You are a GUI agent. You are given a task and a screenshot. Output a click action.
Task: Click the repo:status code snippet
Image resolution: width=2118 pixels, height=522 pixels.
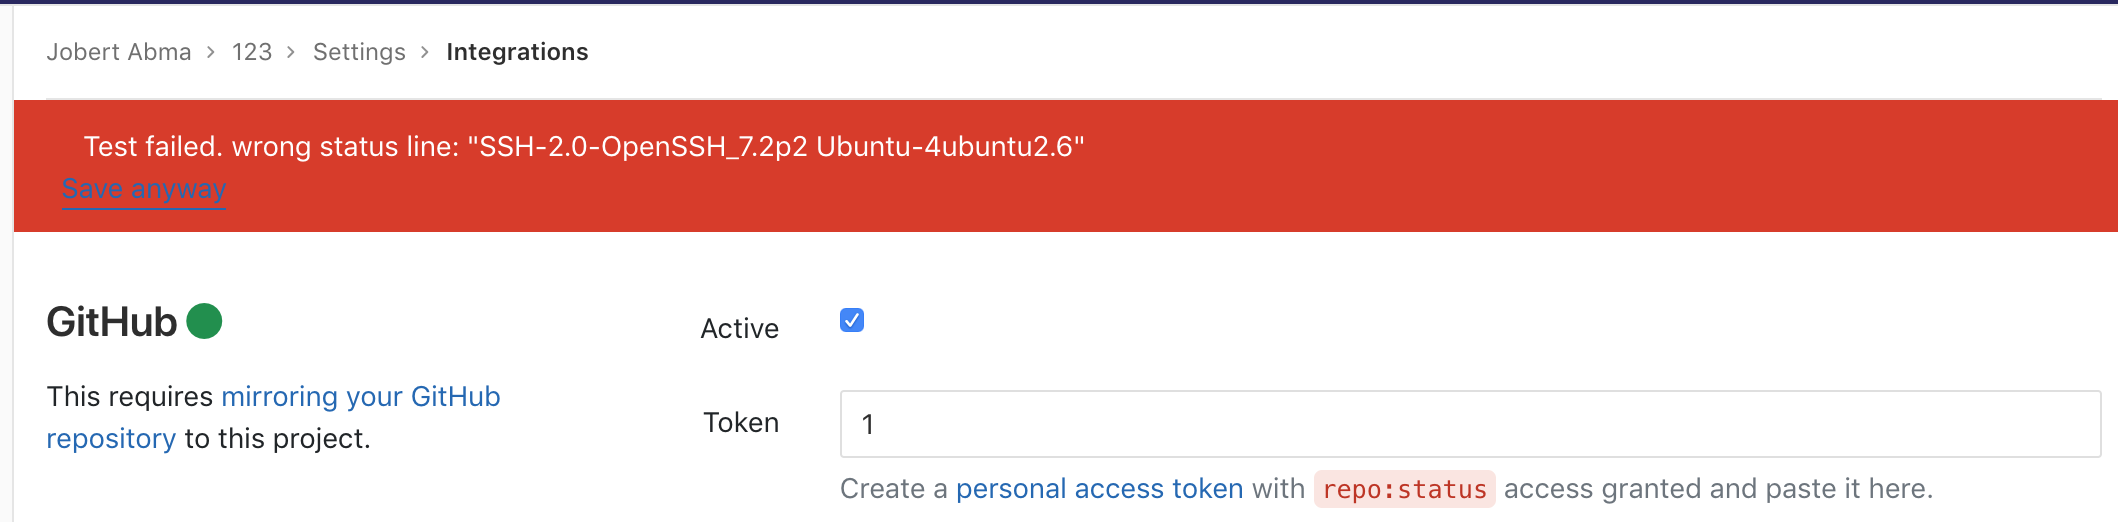coord(1404,489)
